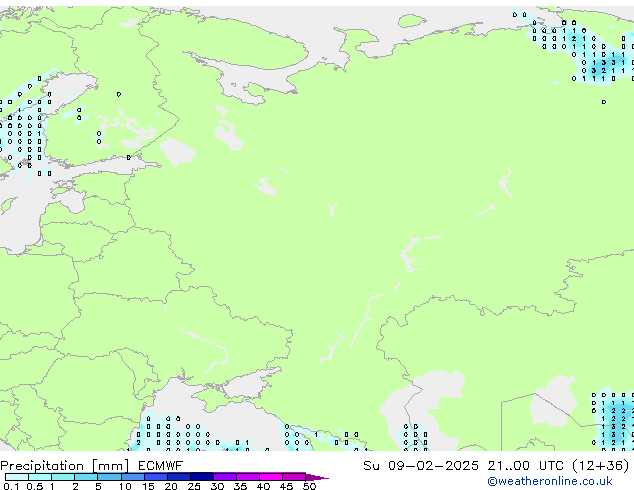Screen dimensions: 634x490
Task: Select the 30–35 mm purple legend swatch
Action: click(229, 477)
